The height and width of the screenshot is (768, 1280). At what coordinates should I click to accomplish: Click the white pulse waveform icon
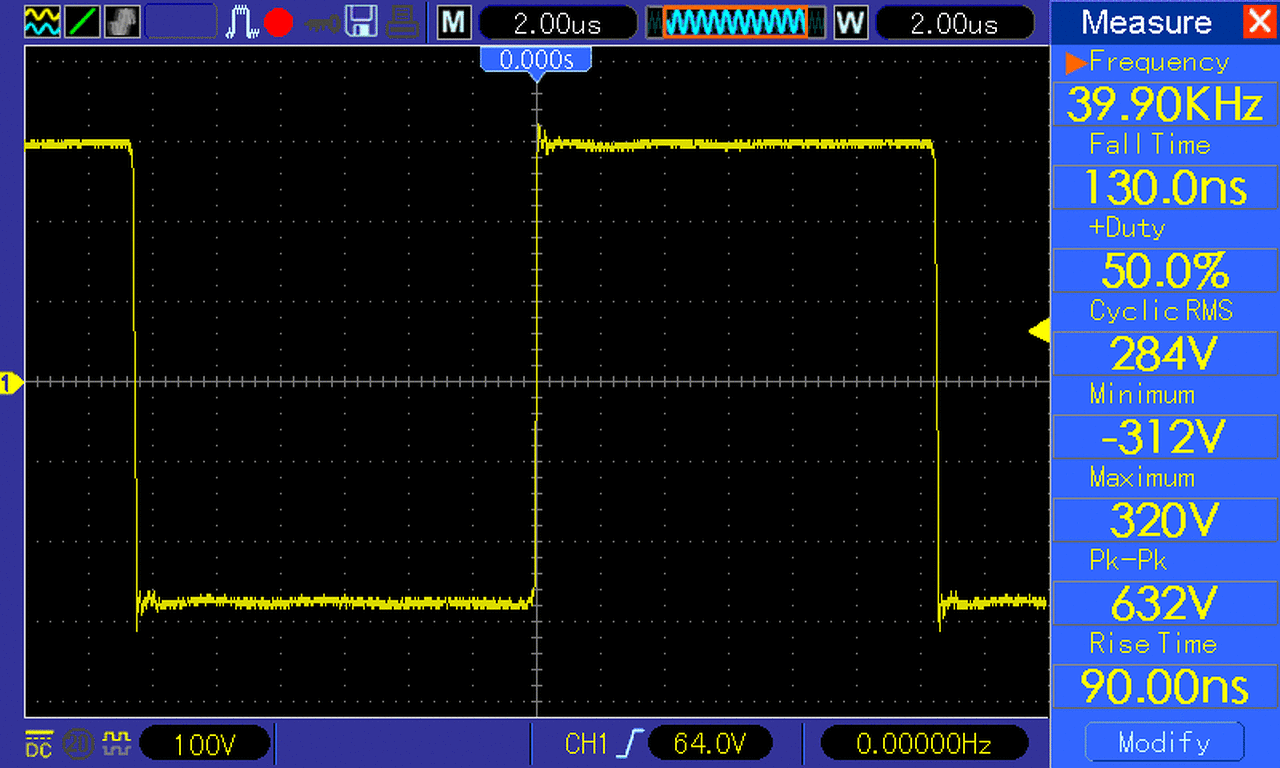pyautogui.click(x=244, y=21)
